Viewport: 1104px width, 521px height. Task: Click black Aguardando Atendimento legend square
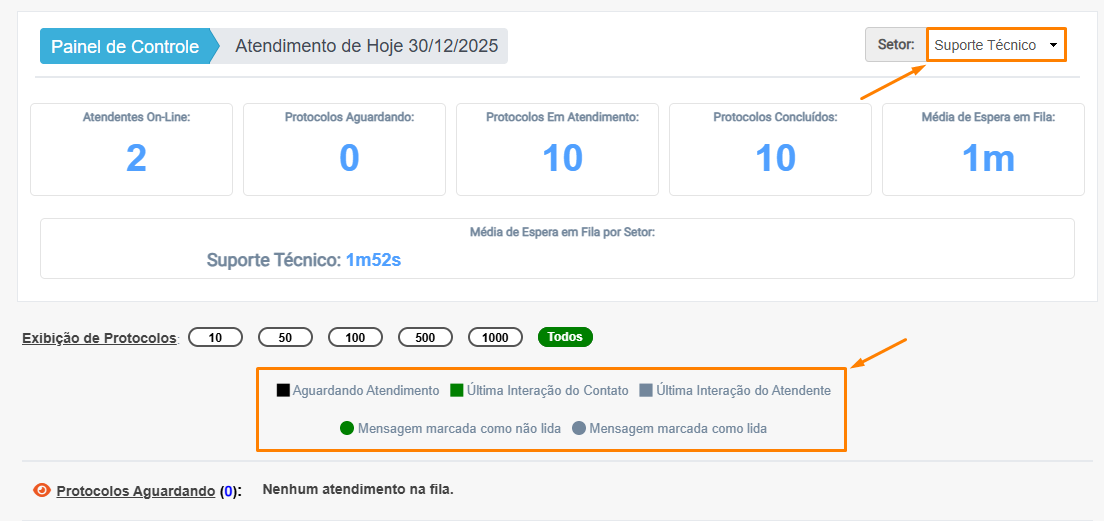point(283,391)
